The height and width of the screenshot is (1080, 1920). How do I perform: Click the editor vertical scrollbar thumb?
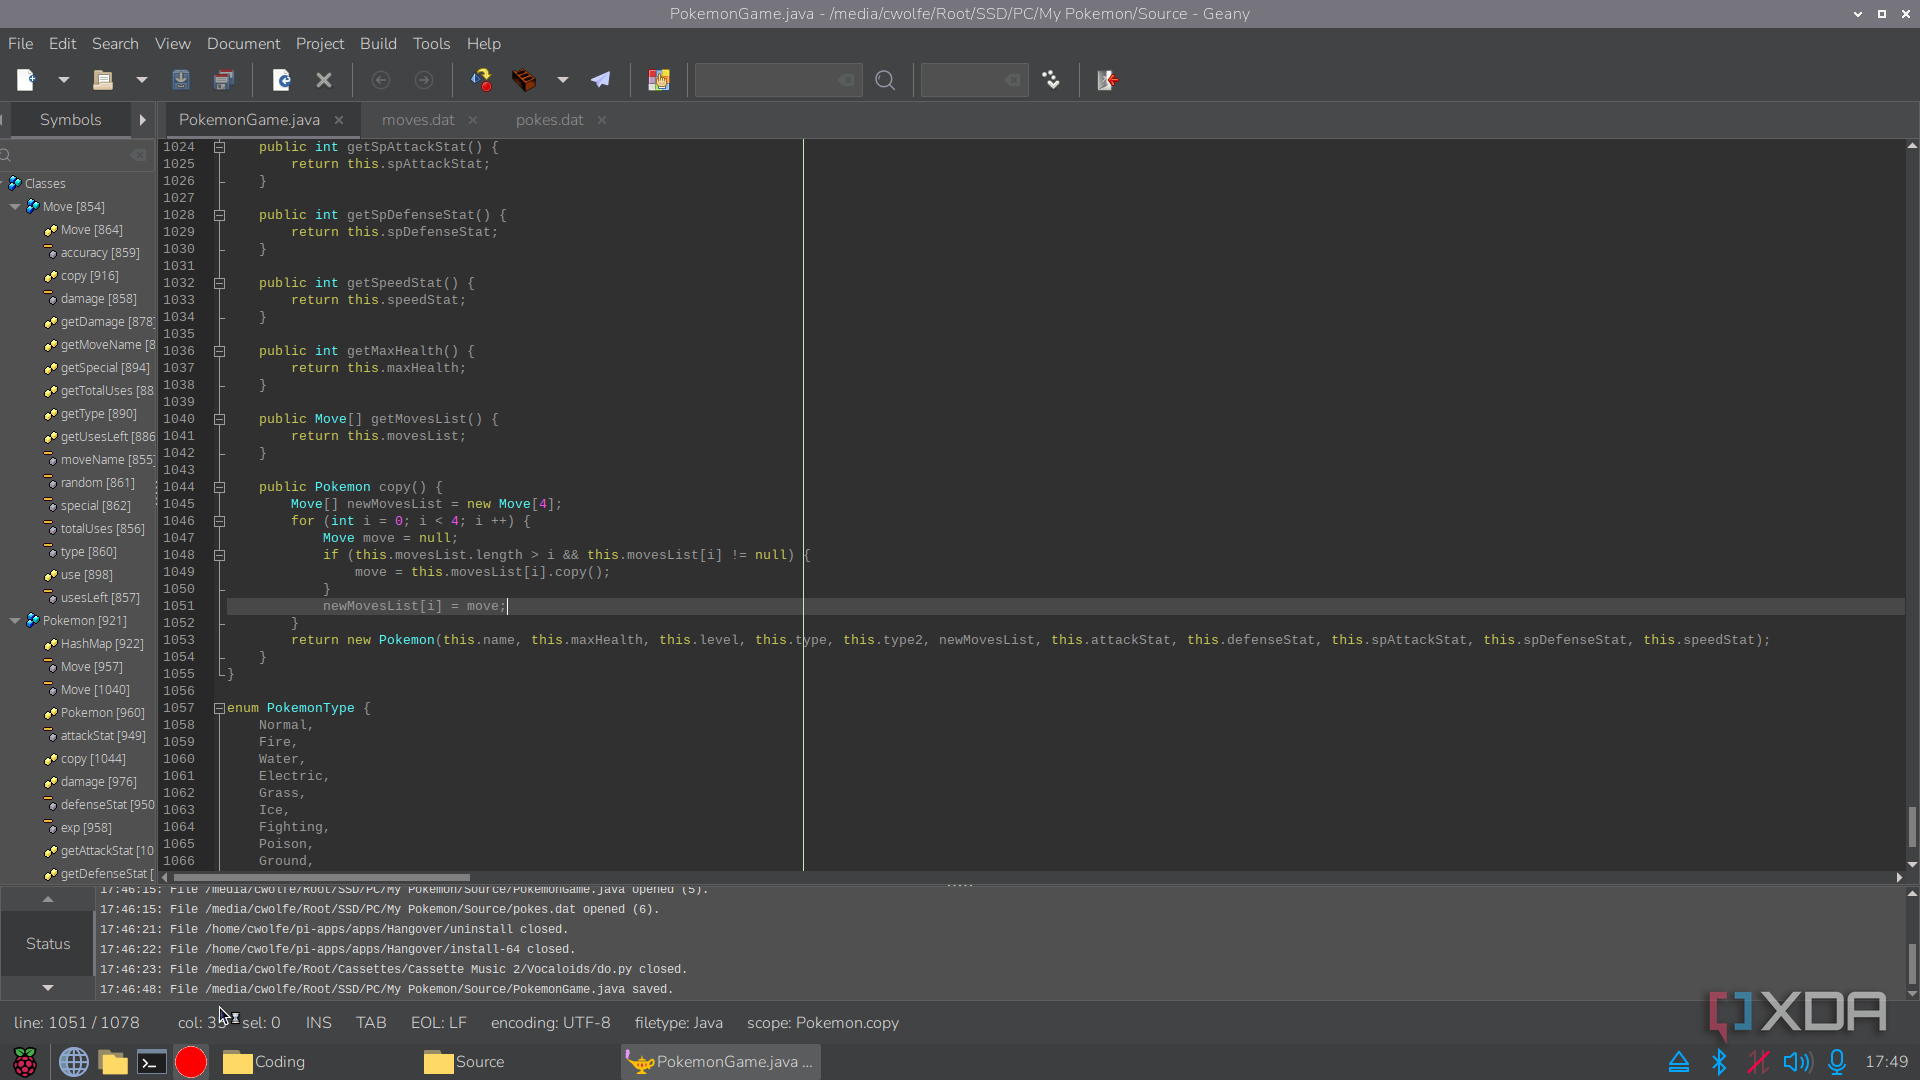tap(1912, 826)
